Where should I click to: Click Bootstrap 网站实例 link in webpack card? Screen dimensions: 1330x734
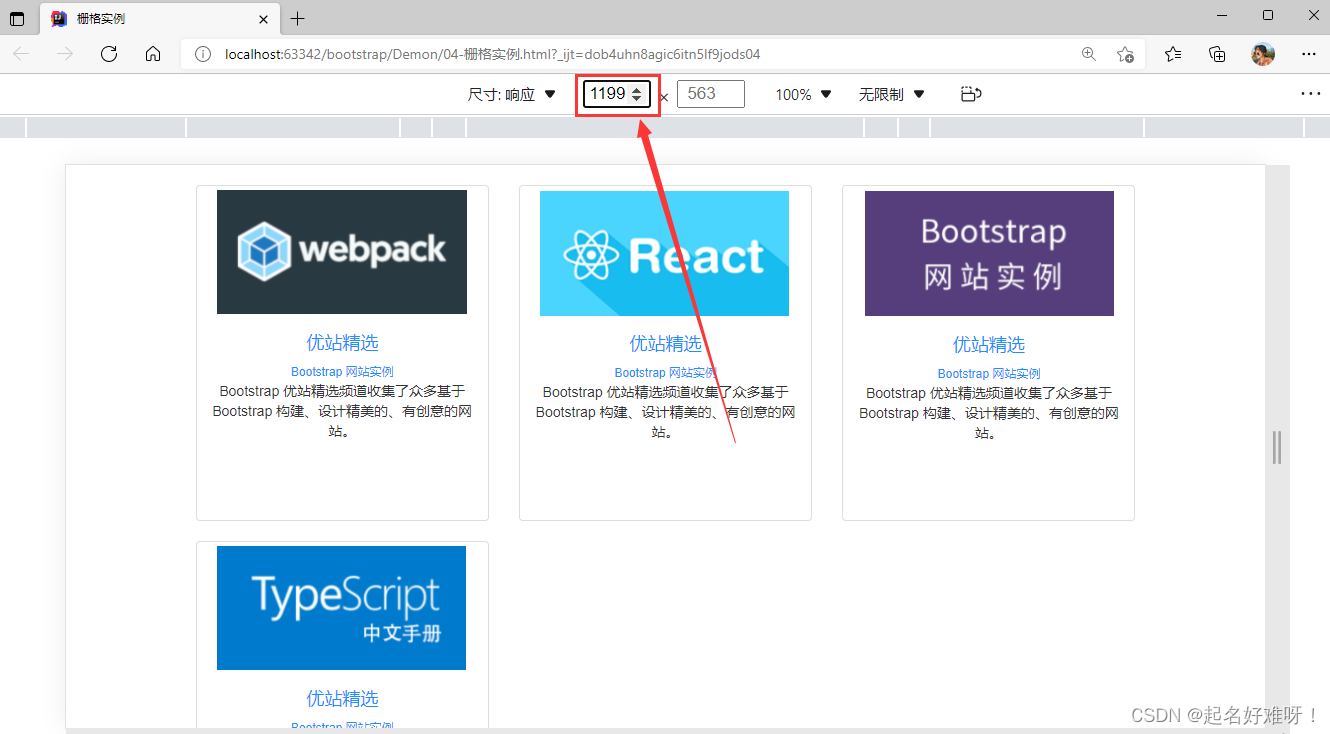point(342,372)
